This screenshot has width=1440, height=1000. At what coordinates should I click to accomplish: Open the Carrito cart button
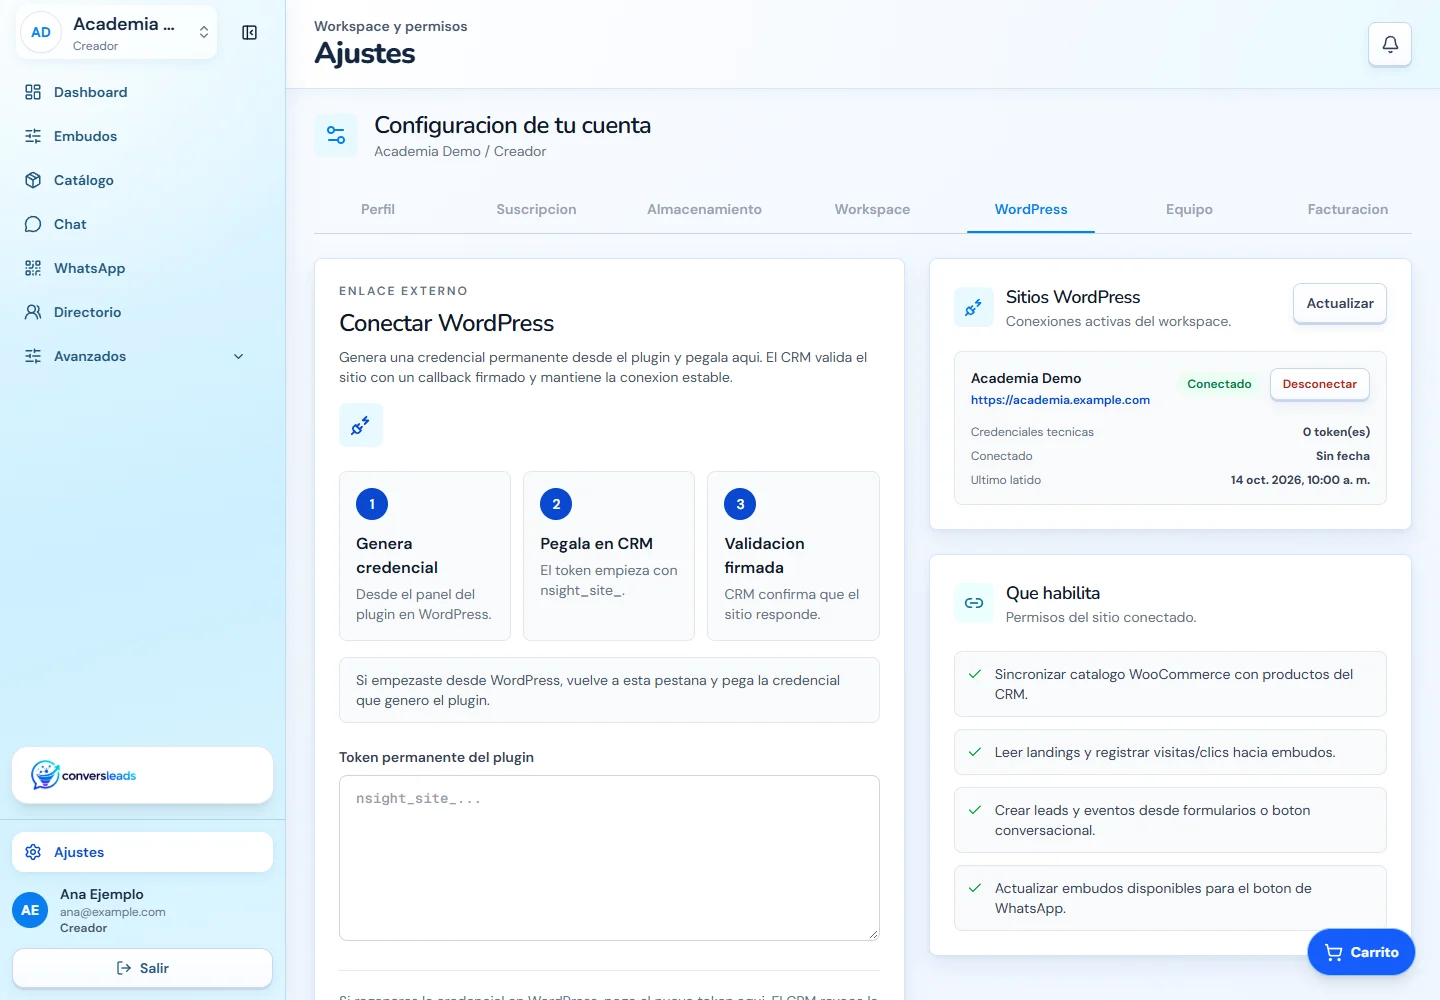pos(1361,952)
